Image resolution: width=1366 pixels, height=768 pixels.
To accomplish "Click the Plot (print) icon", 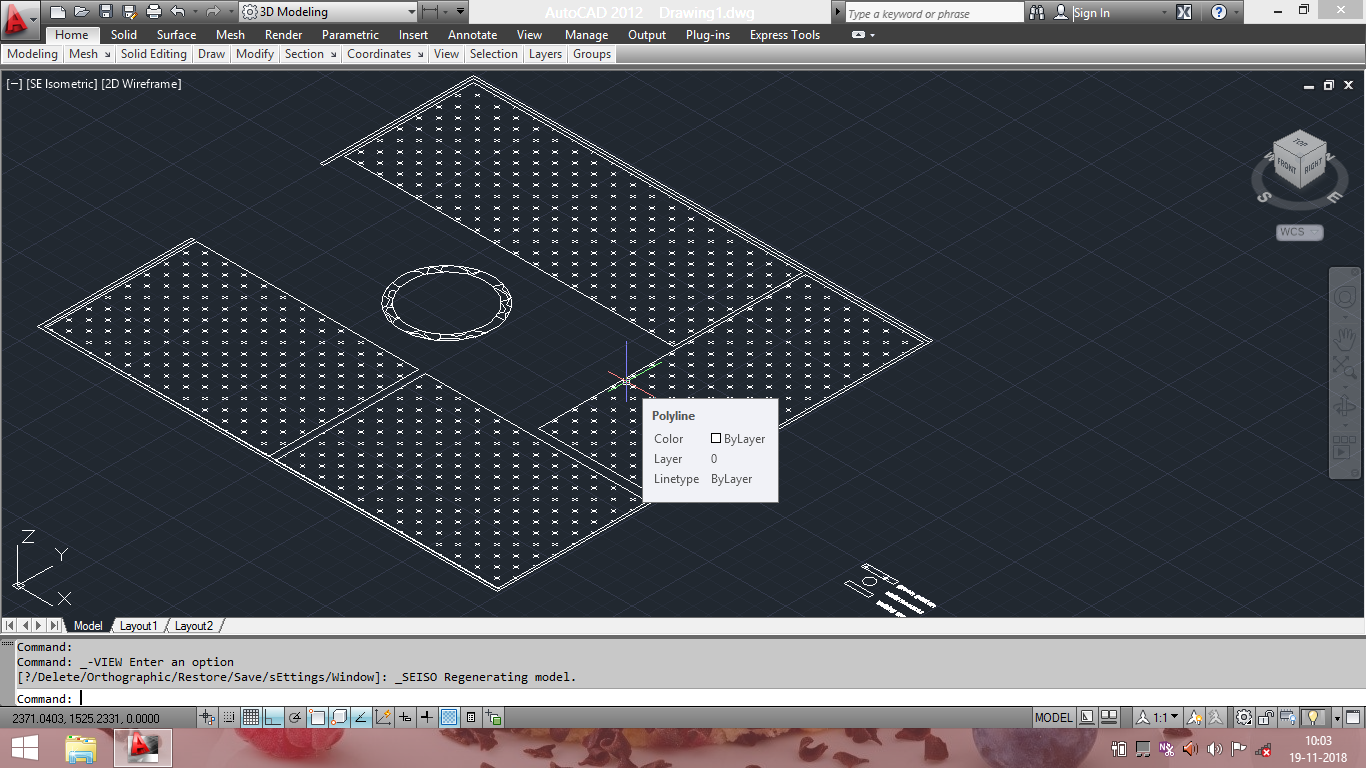I will 154,12.
